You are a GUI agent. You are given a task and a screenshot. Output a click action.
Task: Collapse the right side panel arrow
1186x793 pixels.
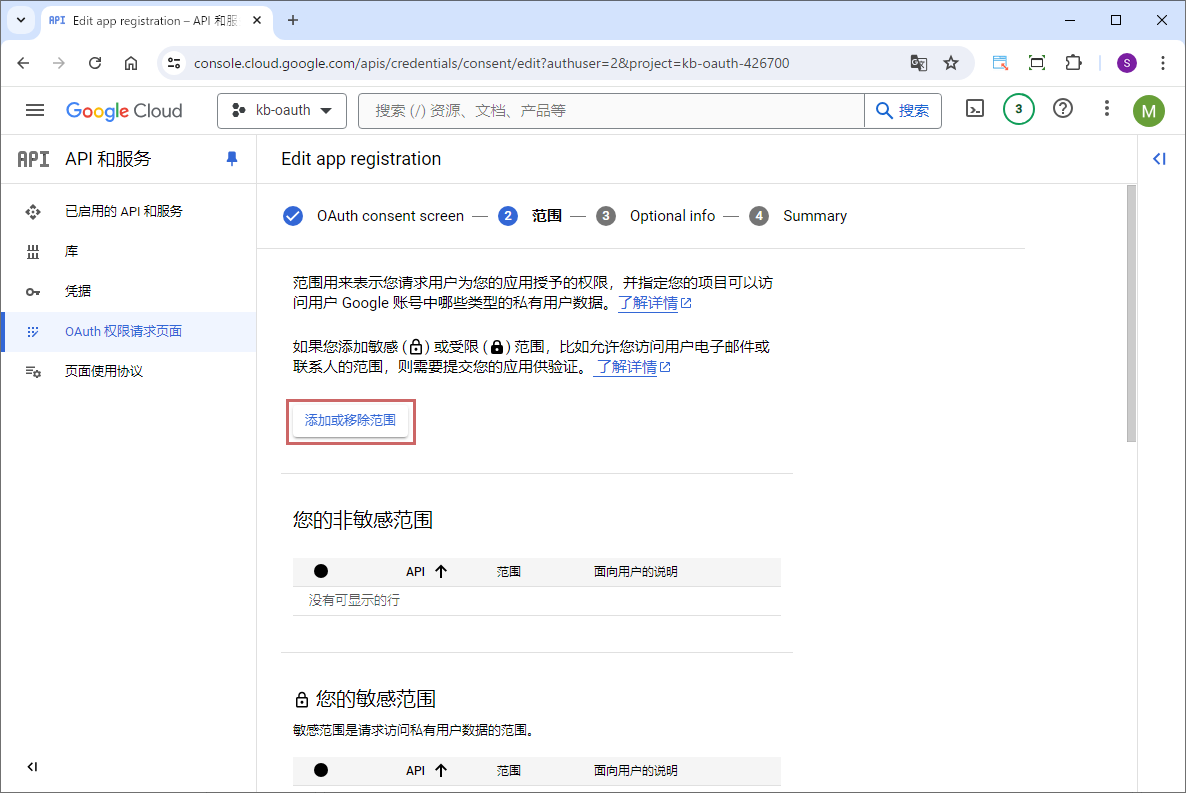pos(1159,159)
